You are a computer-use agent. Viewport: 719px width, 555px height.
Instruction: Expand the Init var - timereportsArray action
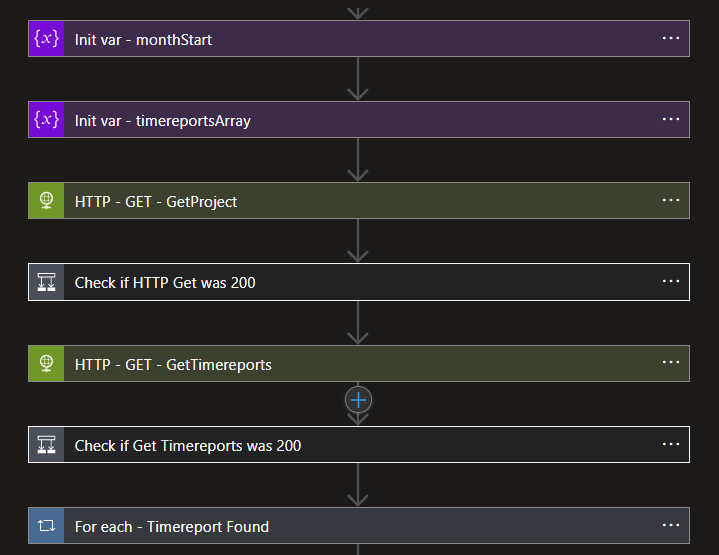point(162,120)
